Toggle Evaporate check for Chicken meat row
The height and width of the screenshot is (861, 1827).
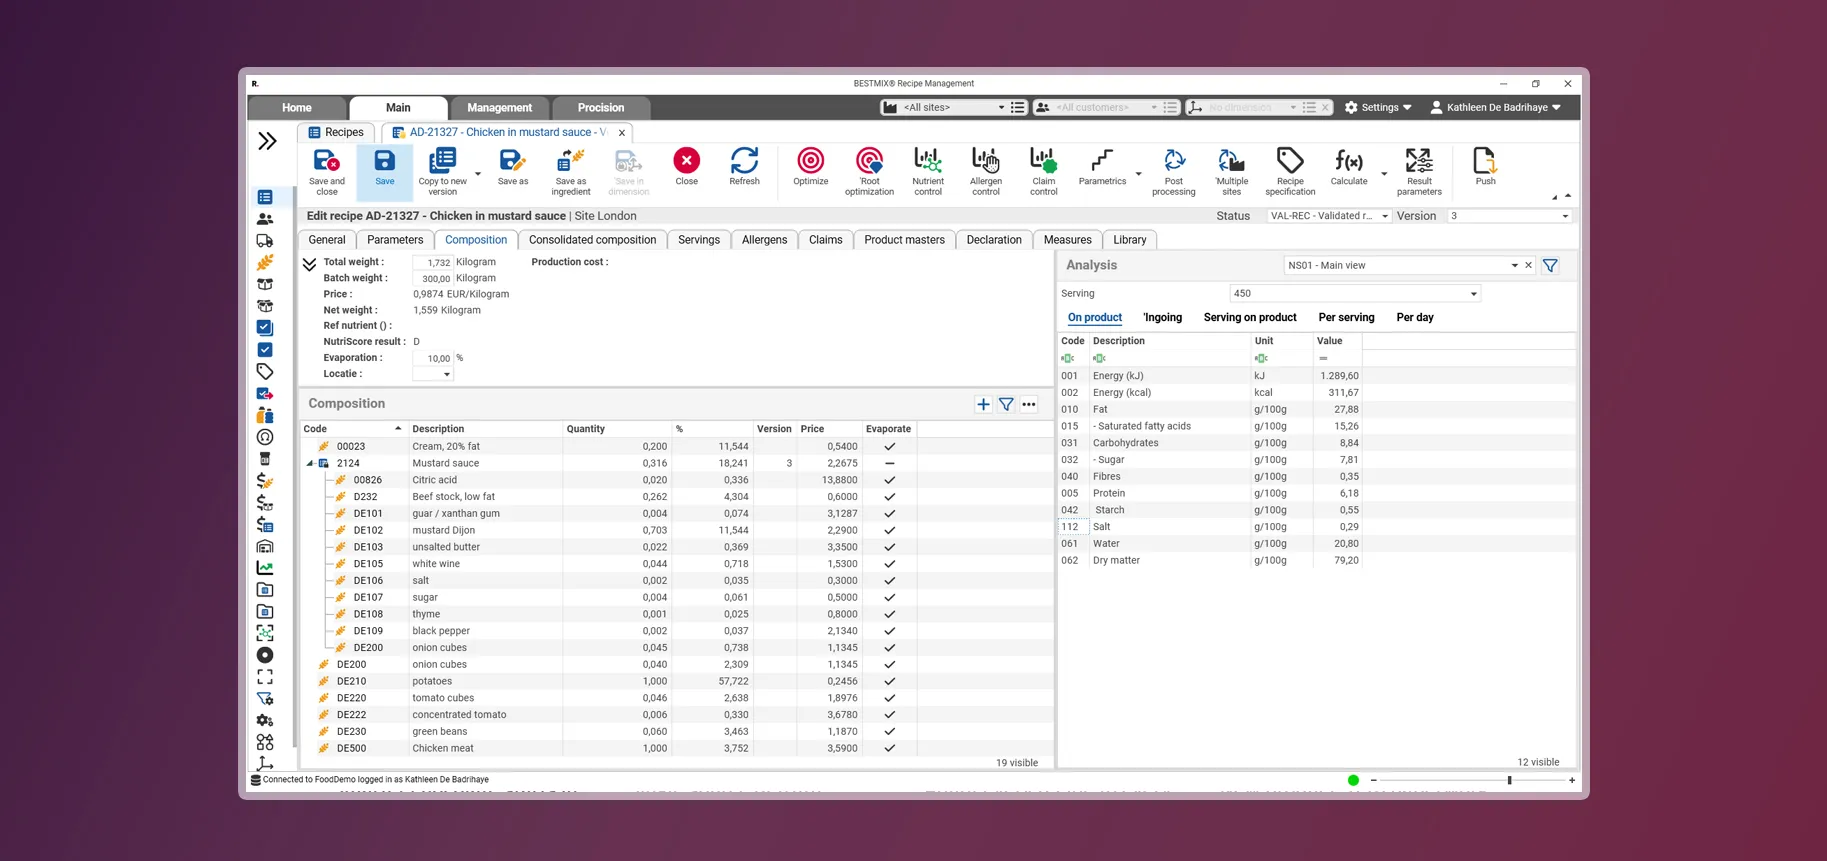pos(889,749)
